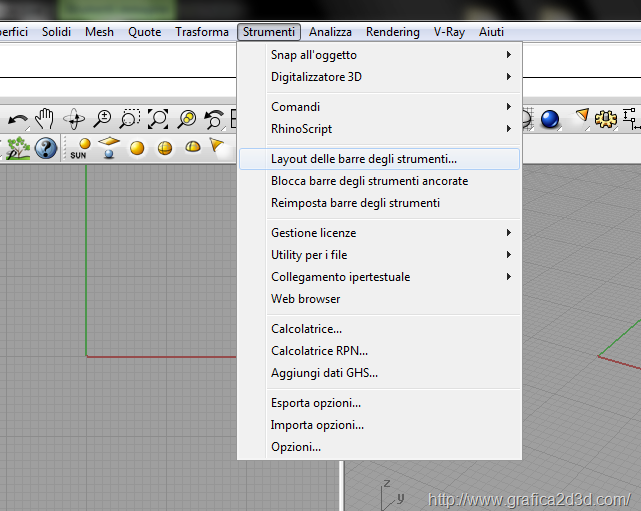641x511 pixels.
Task: Expand the Gestione licenze submenu
Action: (x=379, y=233)
